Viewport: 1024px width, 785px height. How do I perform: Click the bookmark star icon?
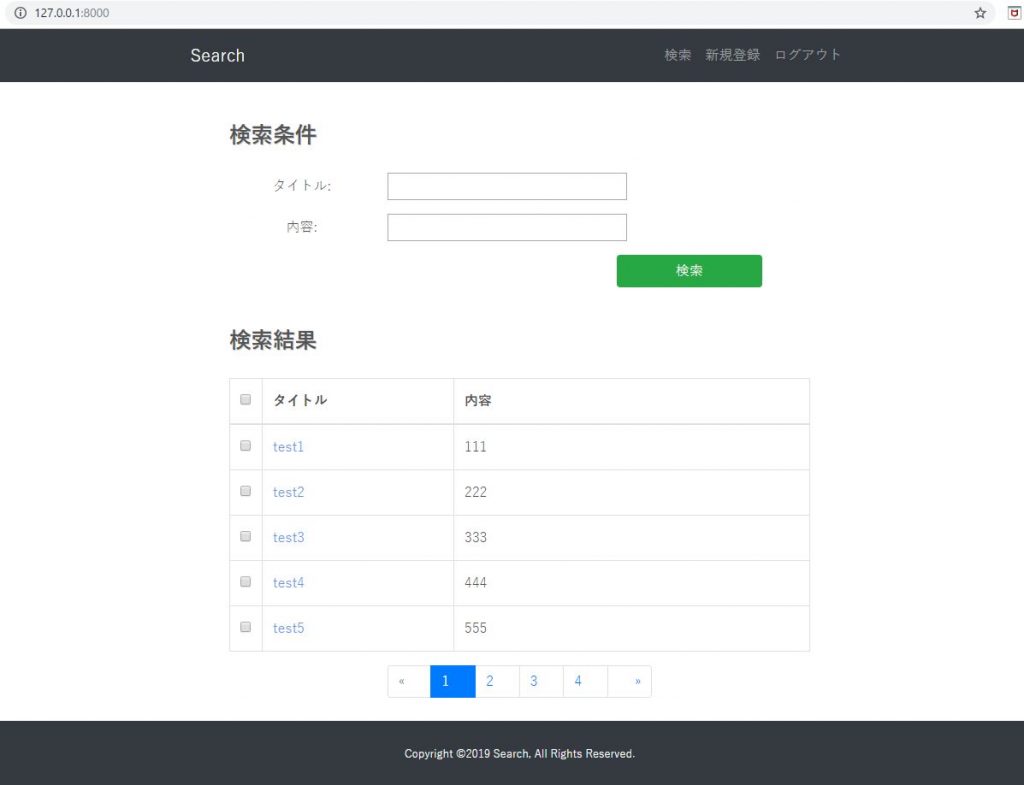coord(980,13)
